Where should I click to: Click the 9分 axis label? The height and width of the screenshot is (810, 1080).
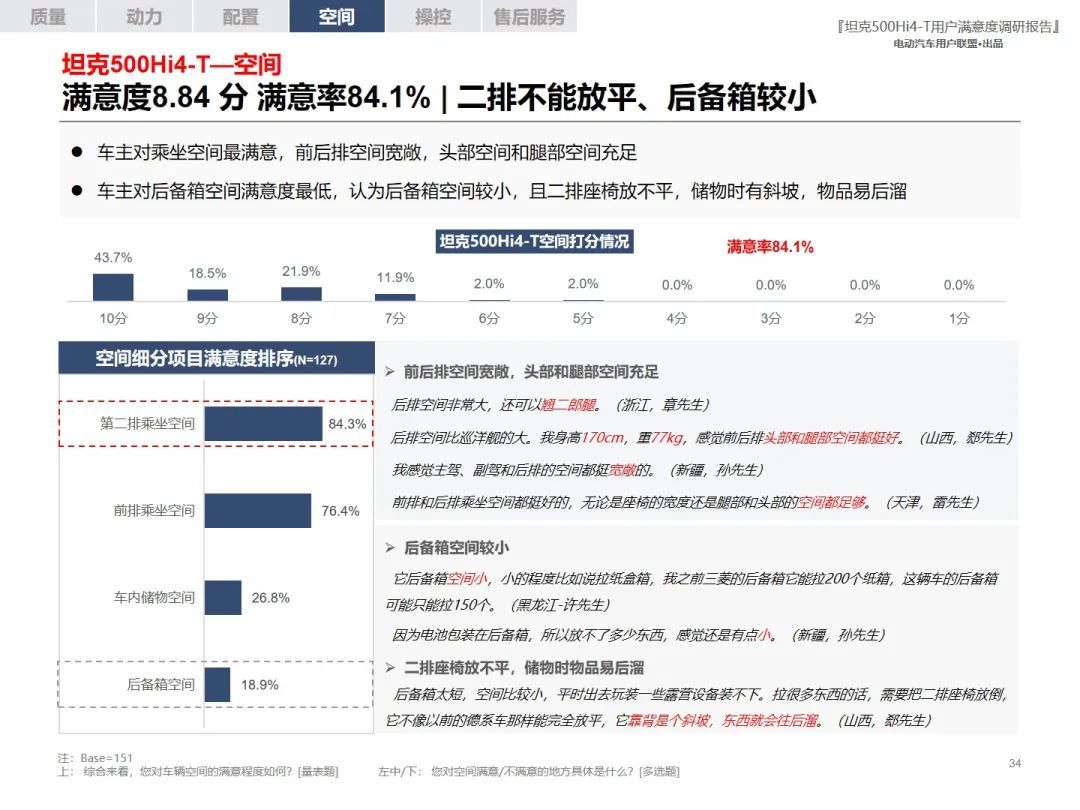coord(207,318)
